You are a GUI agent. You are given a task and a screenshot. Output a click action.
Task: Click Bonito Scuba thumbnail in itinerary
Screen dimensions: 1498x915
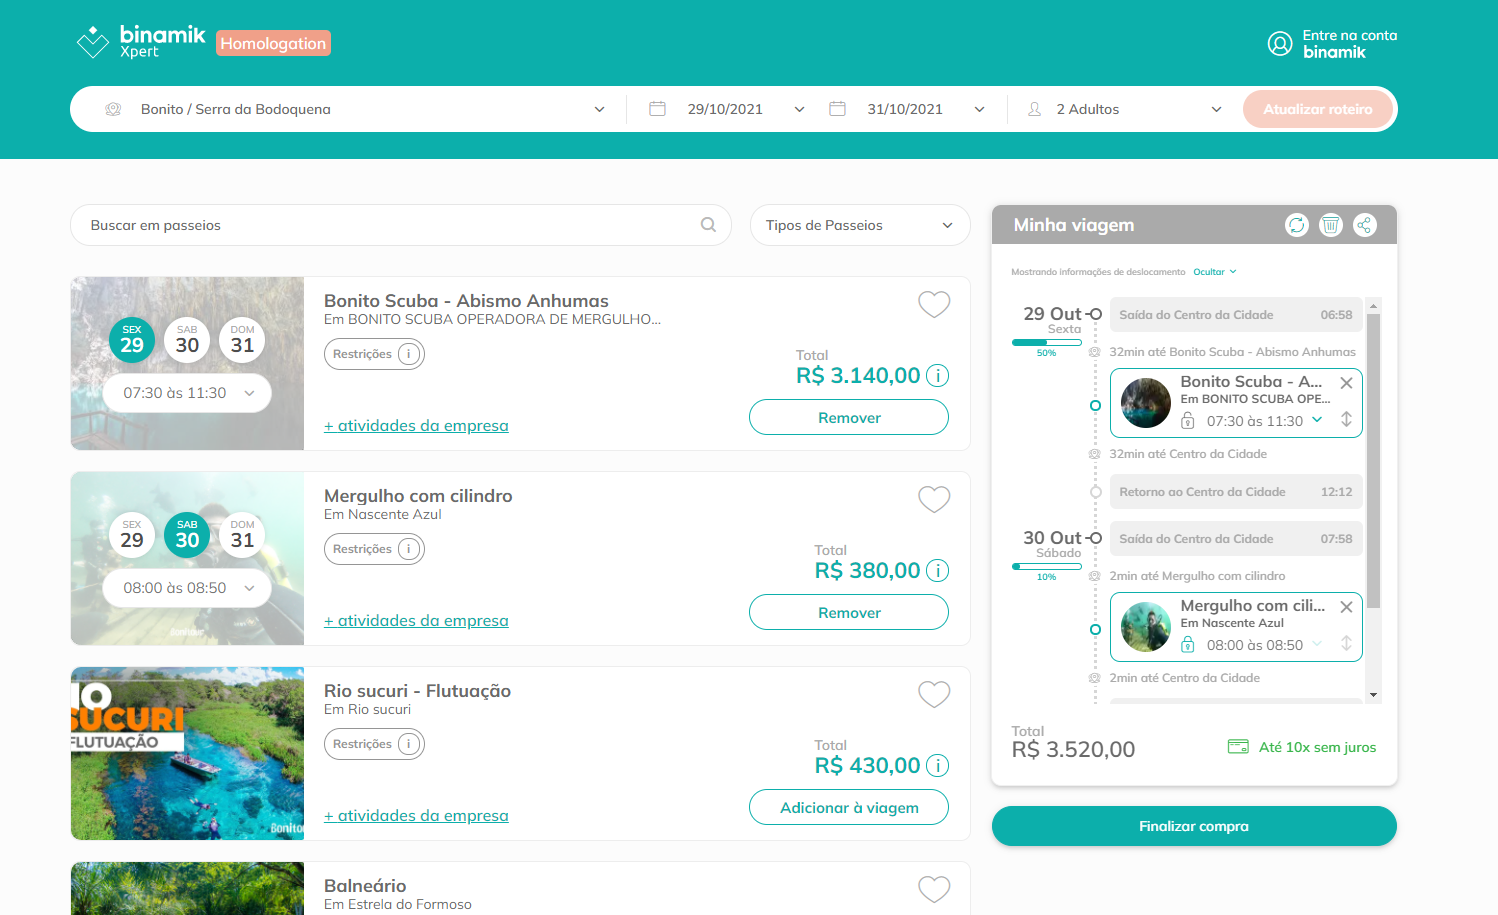(x=1146, y=403)
